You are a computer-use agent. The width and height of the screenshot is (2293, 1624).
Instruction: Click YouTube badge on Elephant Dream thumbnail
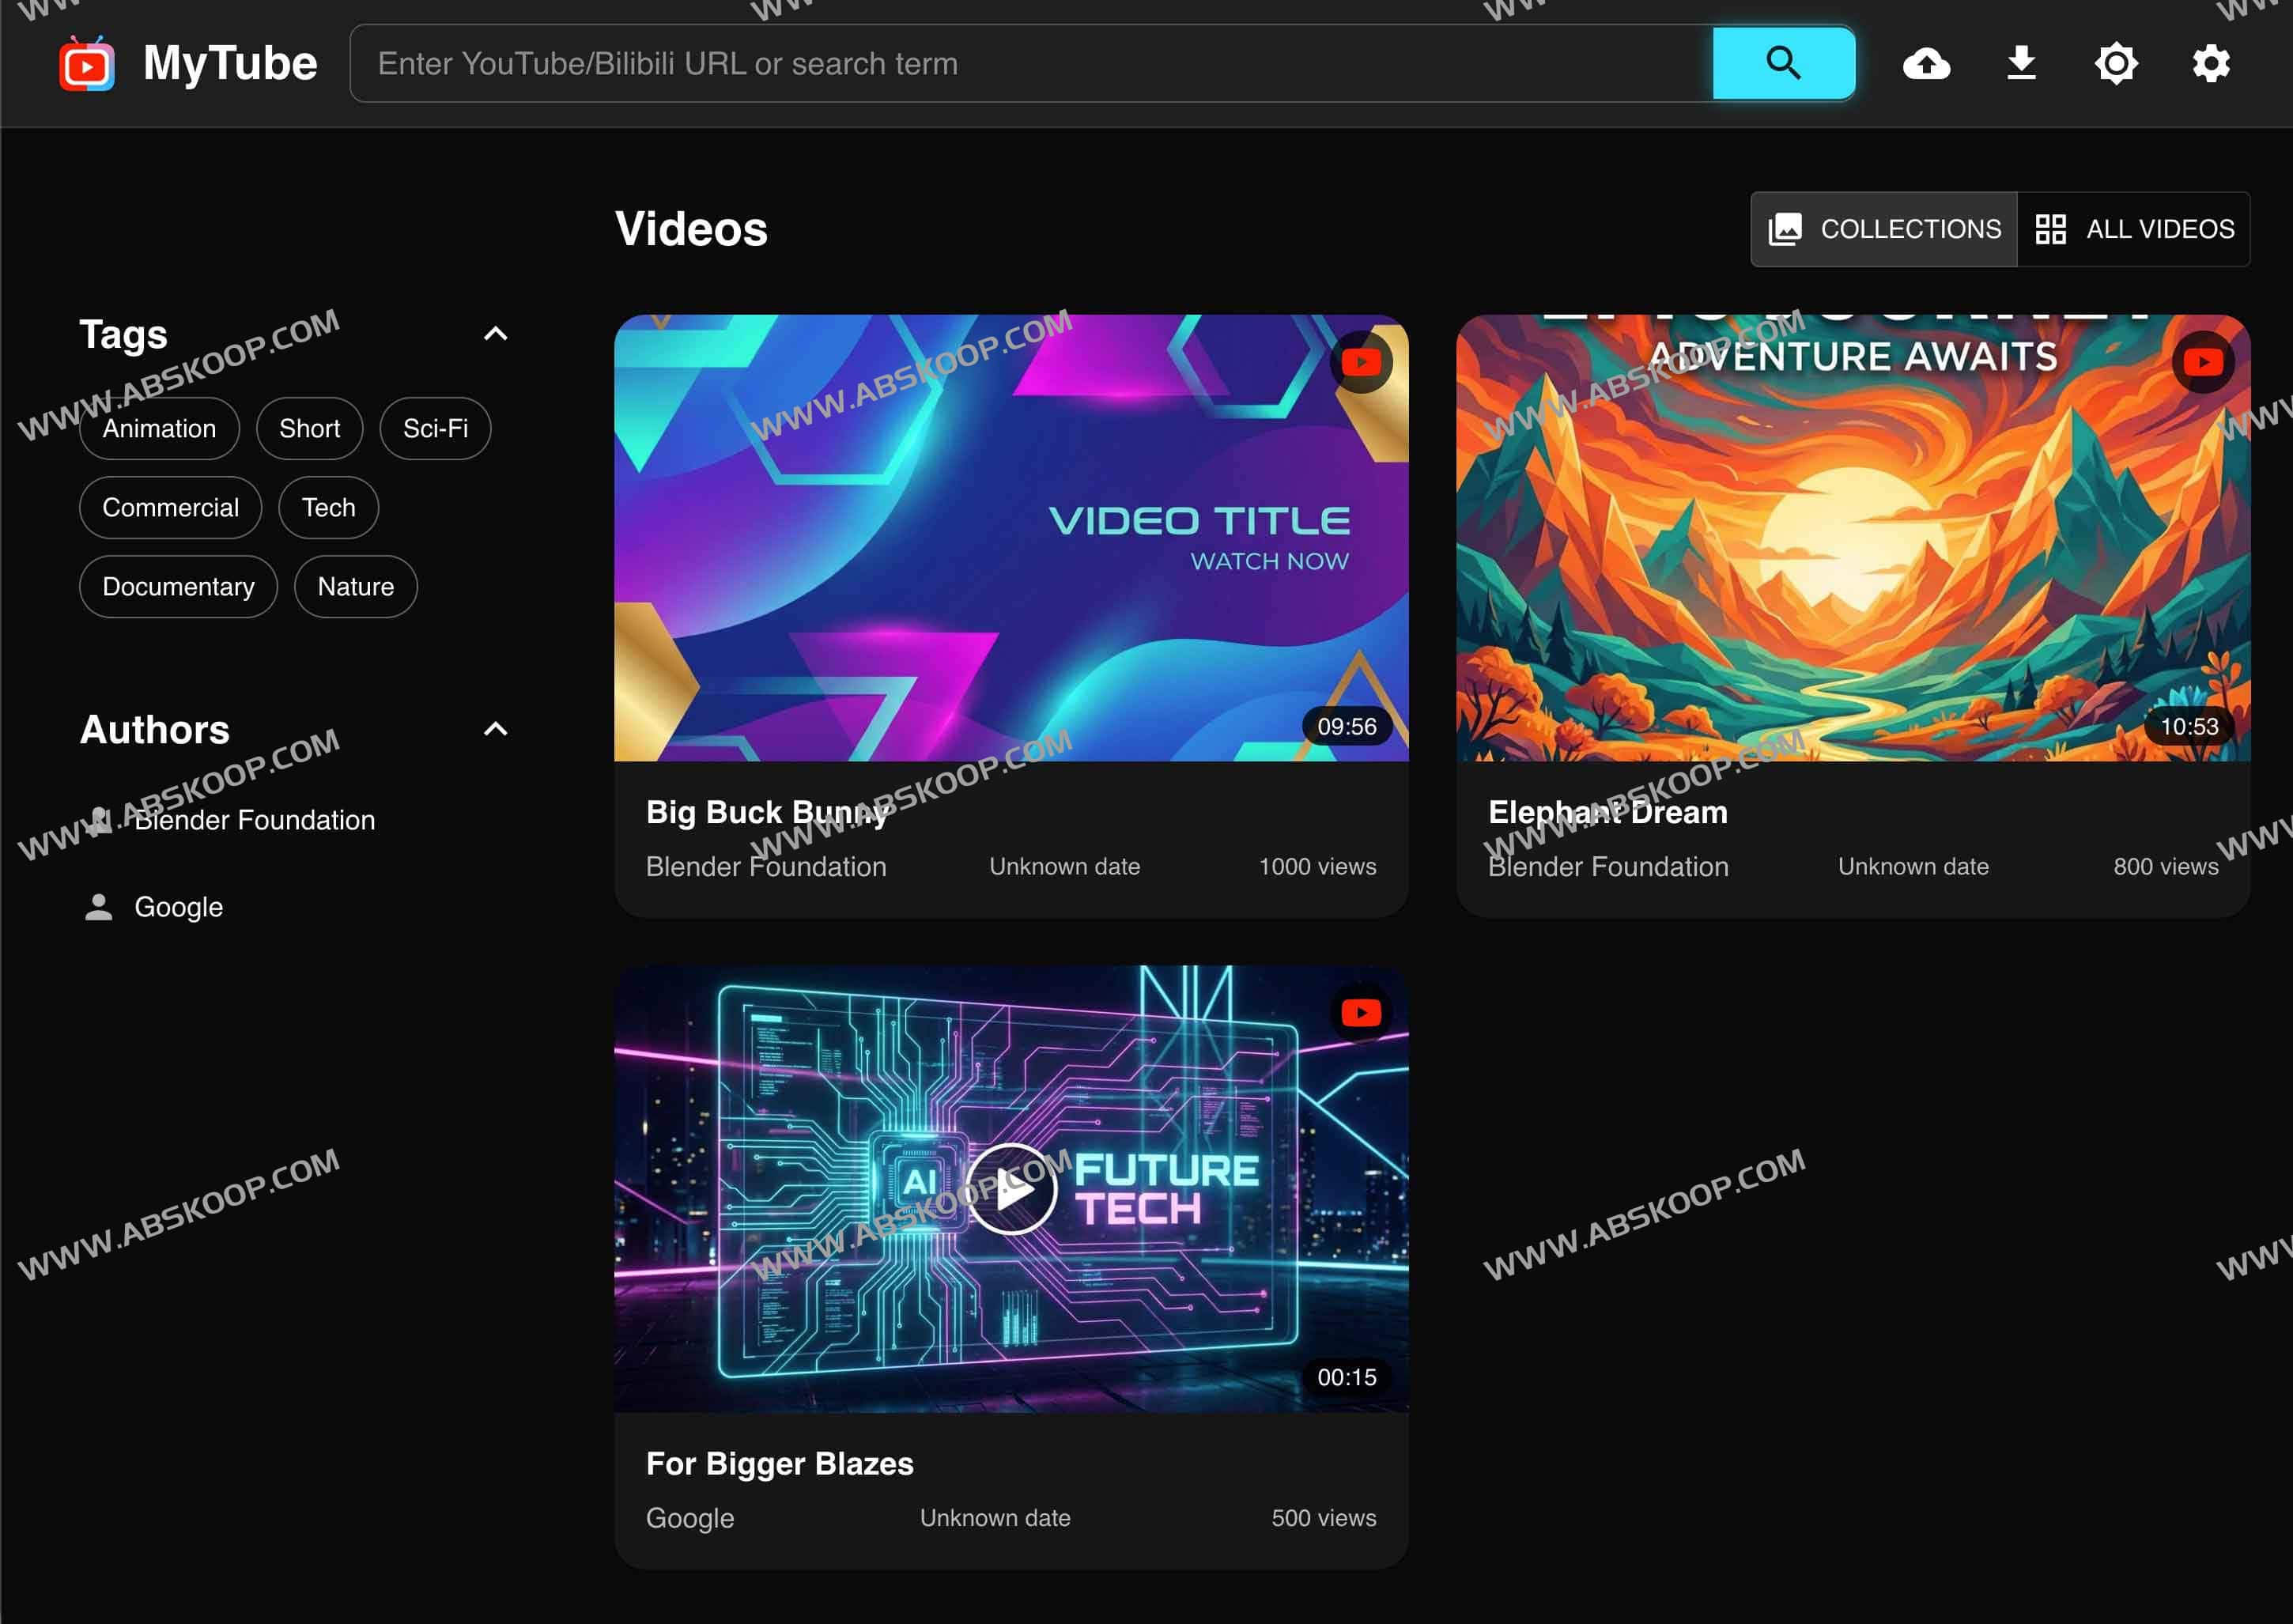coord(2202,362)
